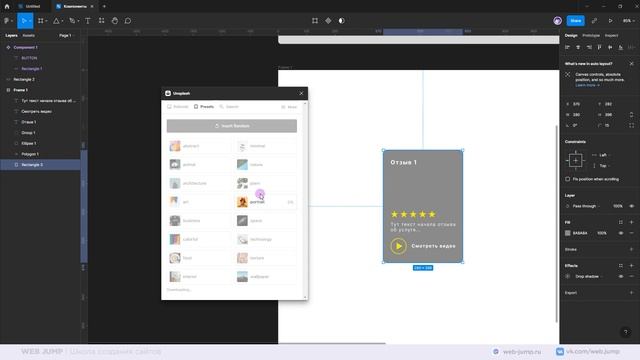
Task: Add a stroke with plus icon
Action: point(631,249)
